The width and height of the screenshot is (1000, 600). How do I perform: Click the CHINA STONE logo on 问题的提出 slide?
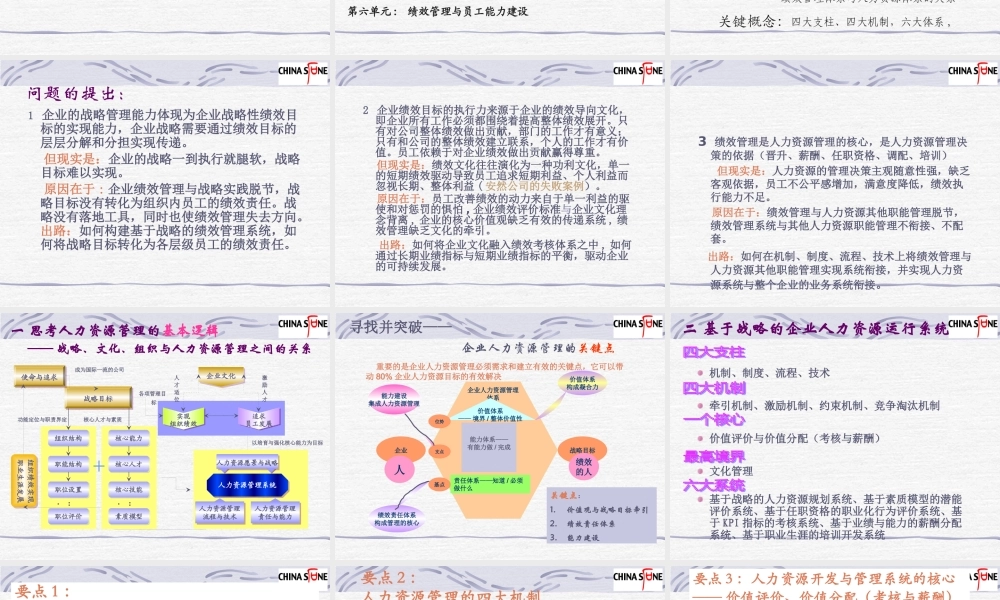303,71
